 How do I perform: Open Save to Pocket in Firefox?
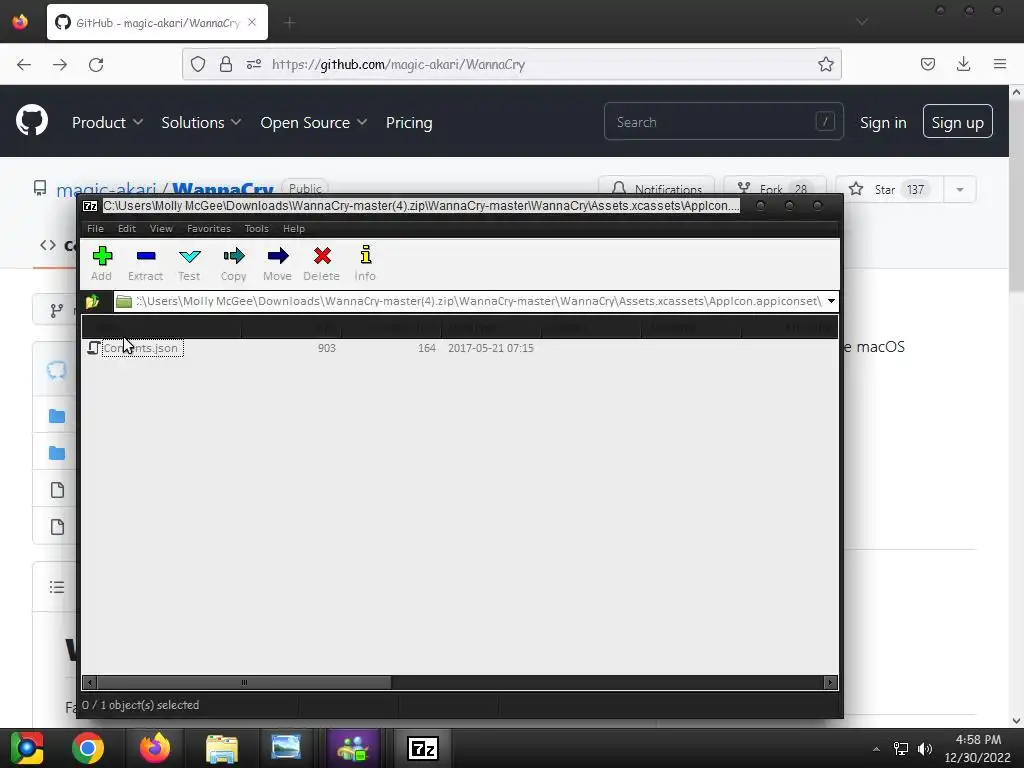pyautogui.click(x=927, y=64)
